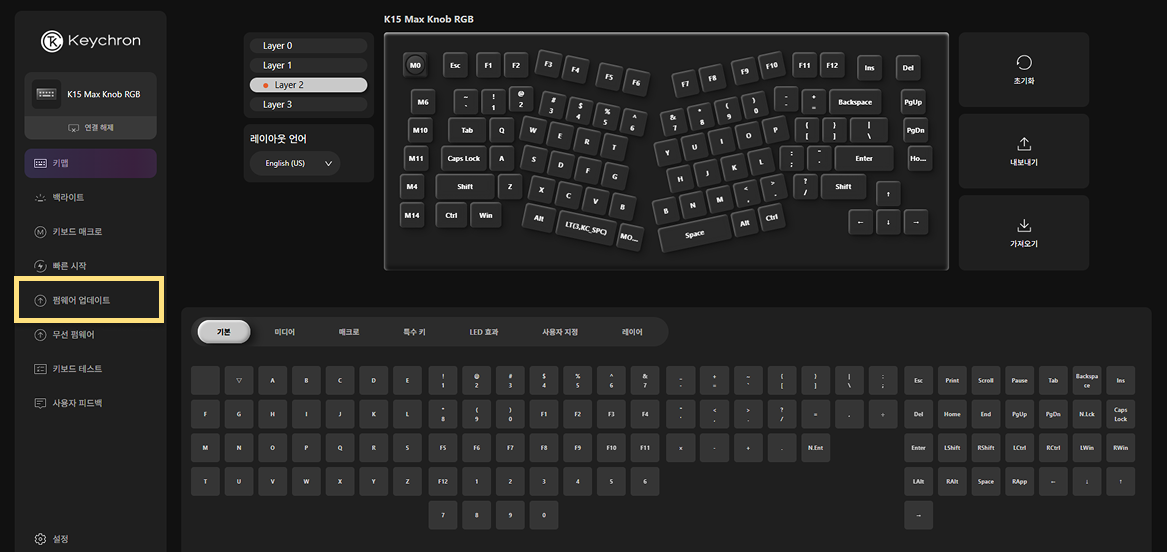Switch to the media (미디어) tab
This screenshot has height=556, width=1167.
click(285, 332)
